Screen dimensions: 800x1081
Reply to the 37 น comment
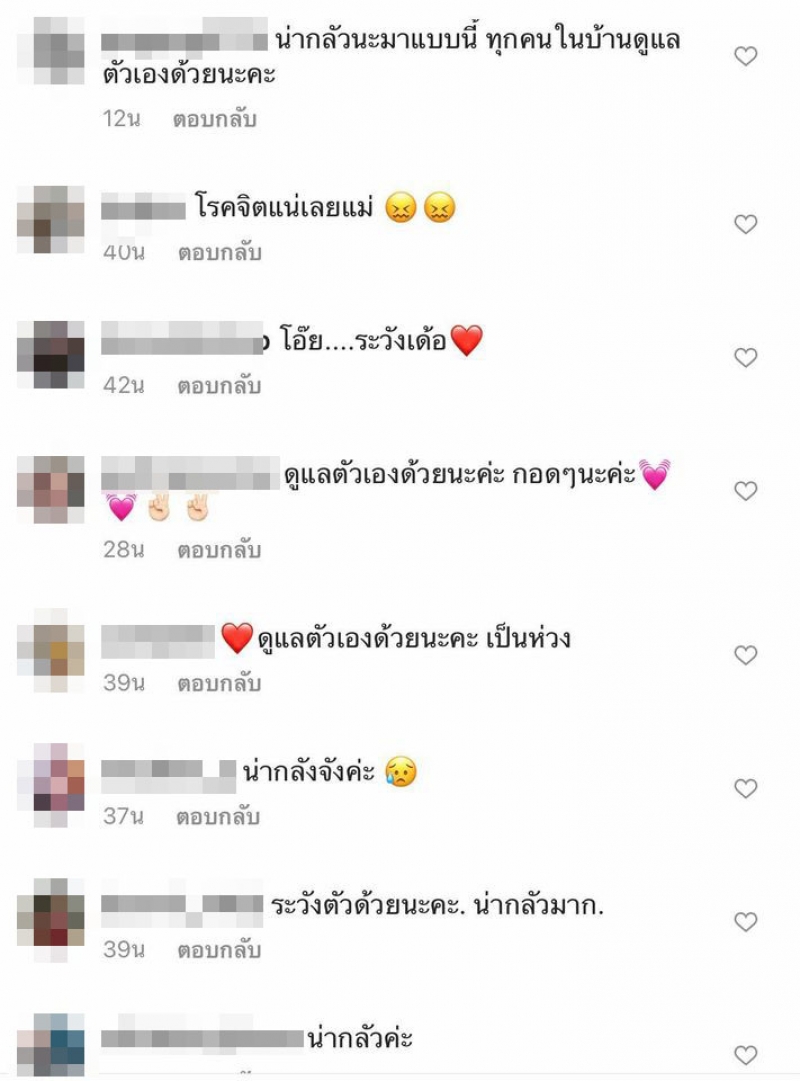[218, 817]
